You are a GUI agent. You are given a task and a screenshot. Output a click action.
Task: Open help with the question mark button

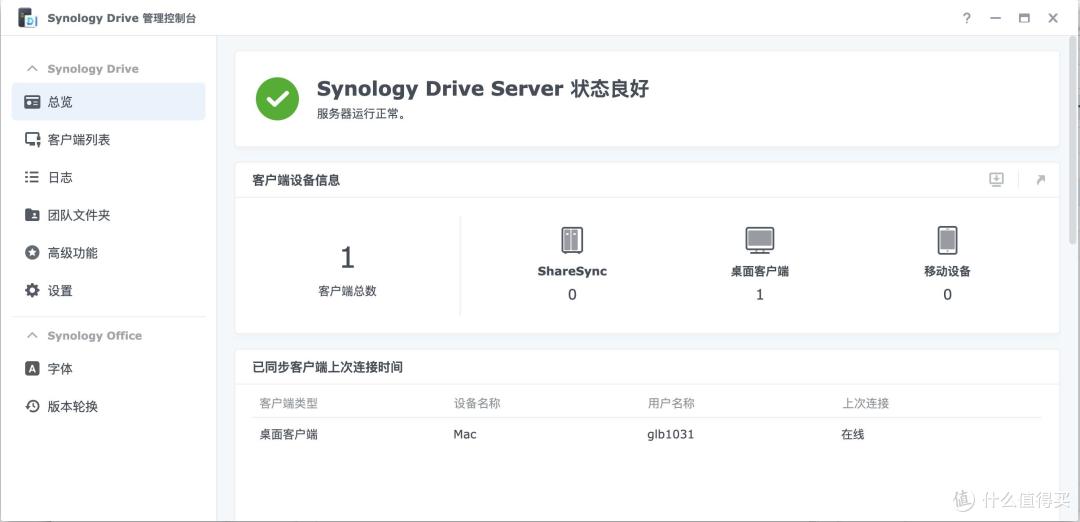(x=967, y=19)
